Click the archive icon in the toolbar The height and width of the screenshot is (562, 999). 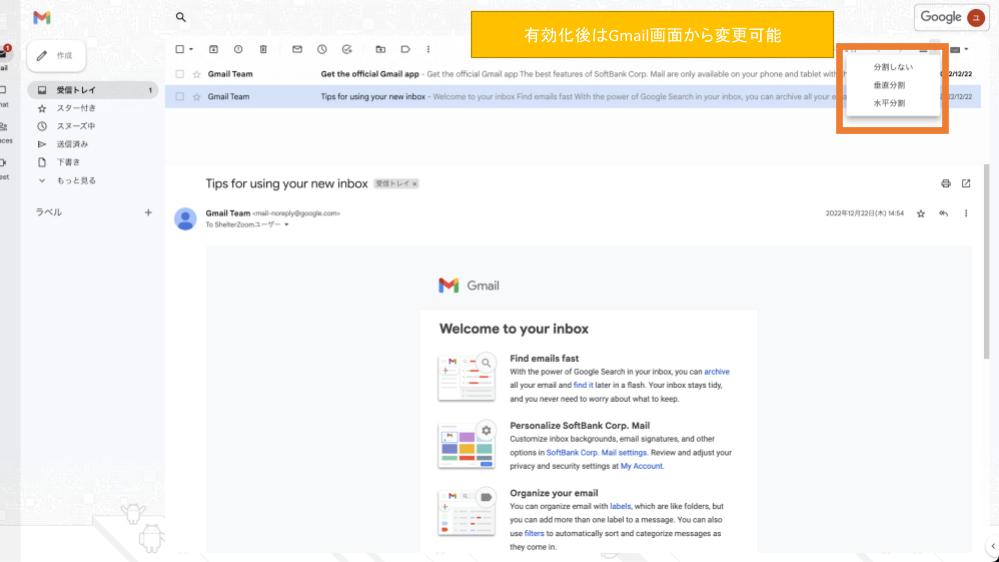click(x=213, y=49)
